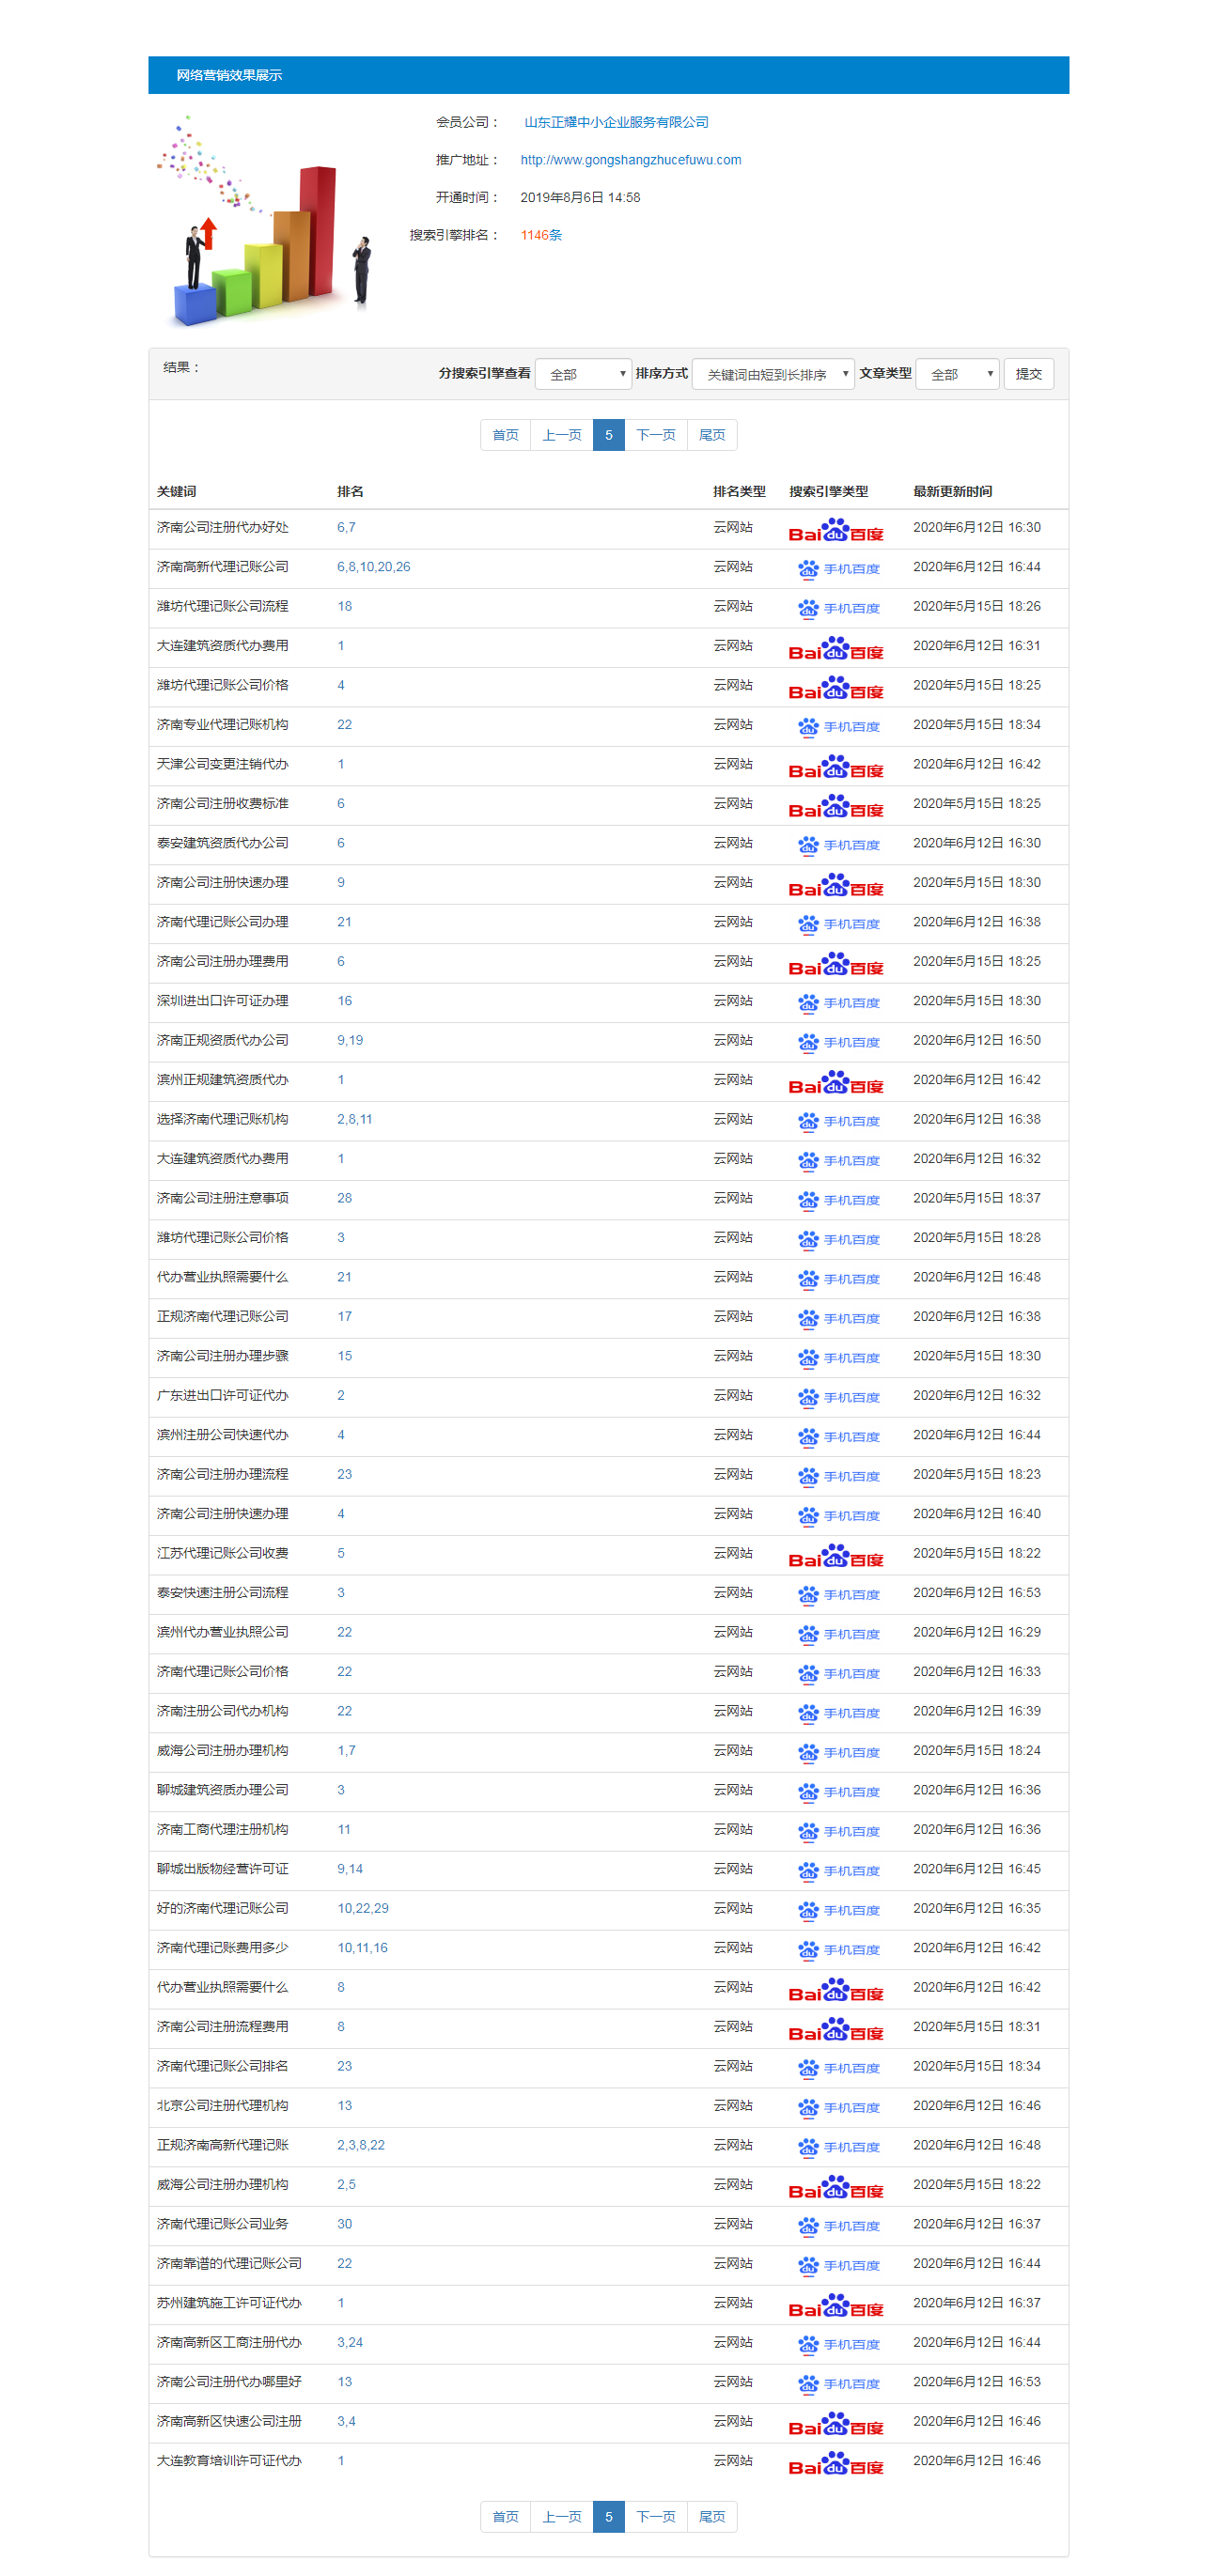This screenshot has width=1218, height=2576.
Task: Click Baidu logo in 苏州建筑施工许可证代办 row
Action: [835, 2305]
